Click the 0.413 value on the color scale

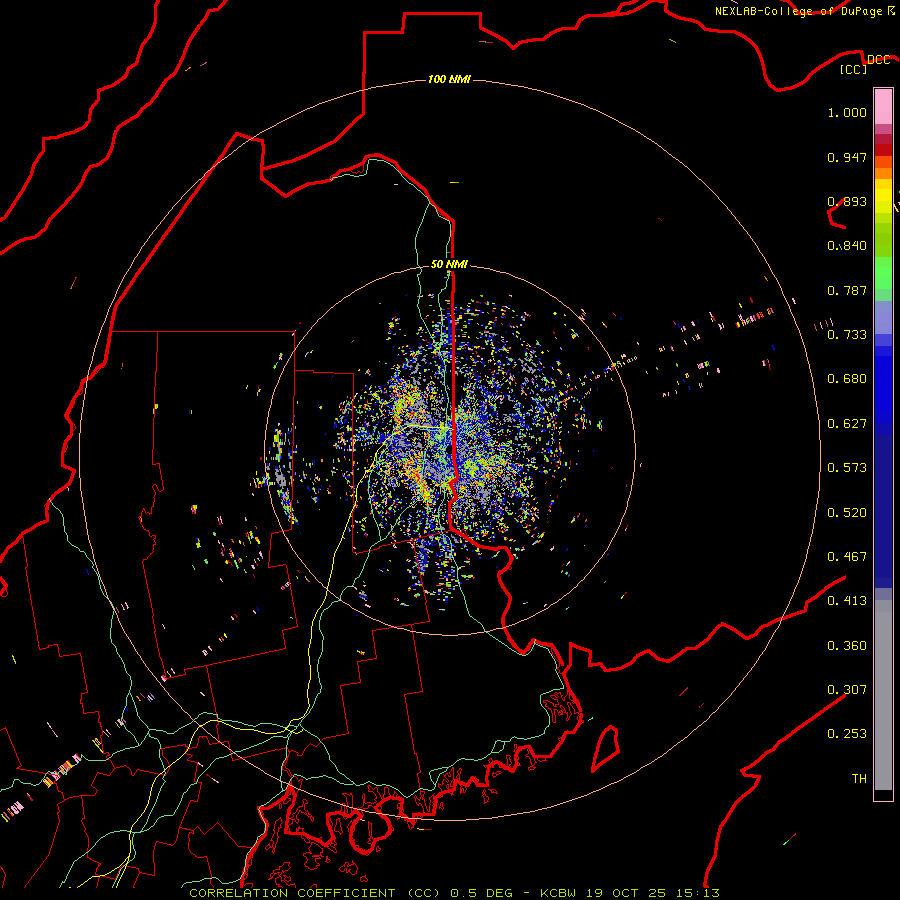pyautogui.click(x=847, y=601)
